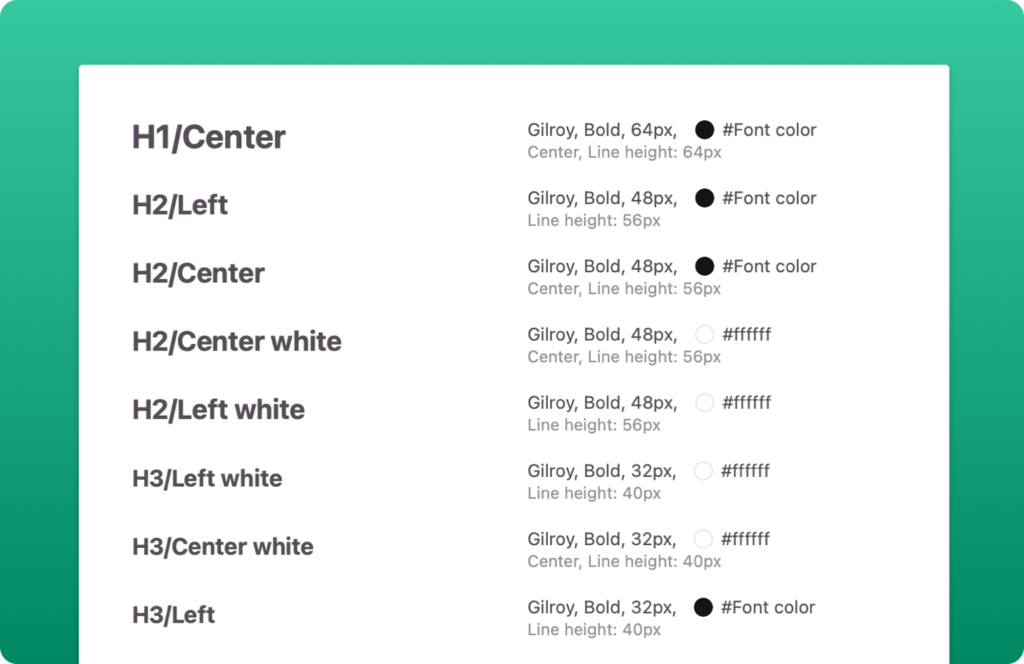Click the white color circle for H2/Left white
This screenshot has width=1024, height=664.
tap(704, 403)
